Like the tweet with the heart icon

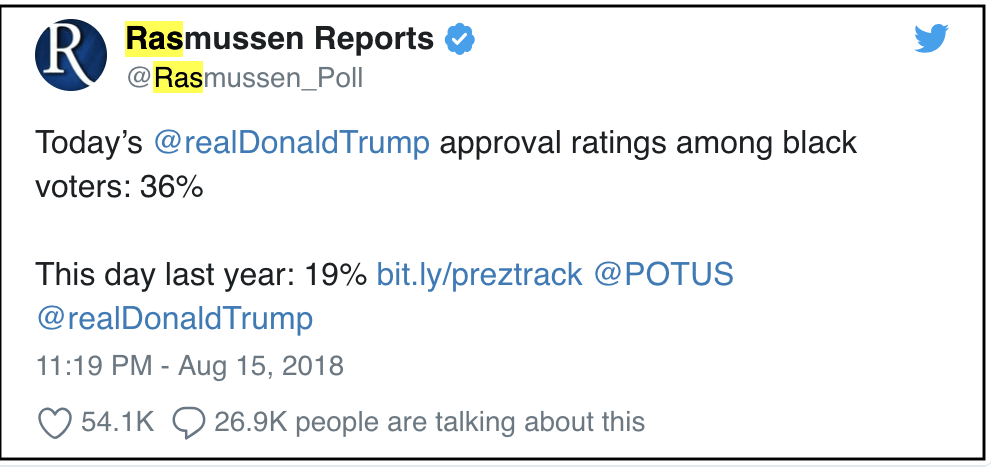point(54,422)
